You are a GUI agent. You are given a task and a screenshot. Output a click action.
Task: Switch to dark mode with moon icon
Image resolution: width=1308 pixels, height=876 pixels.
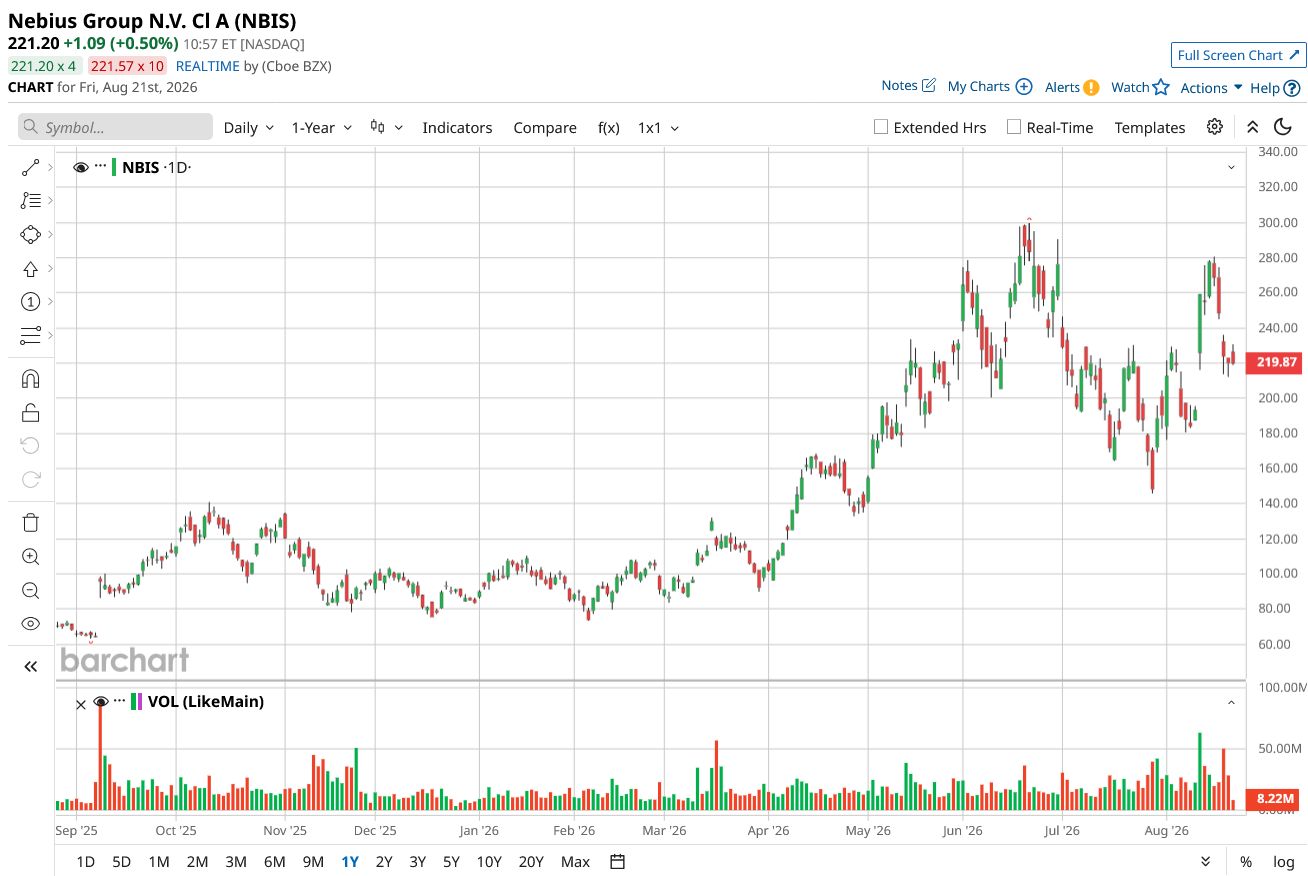coord(1283,127)
